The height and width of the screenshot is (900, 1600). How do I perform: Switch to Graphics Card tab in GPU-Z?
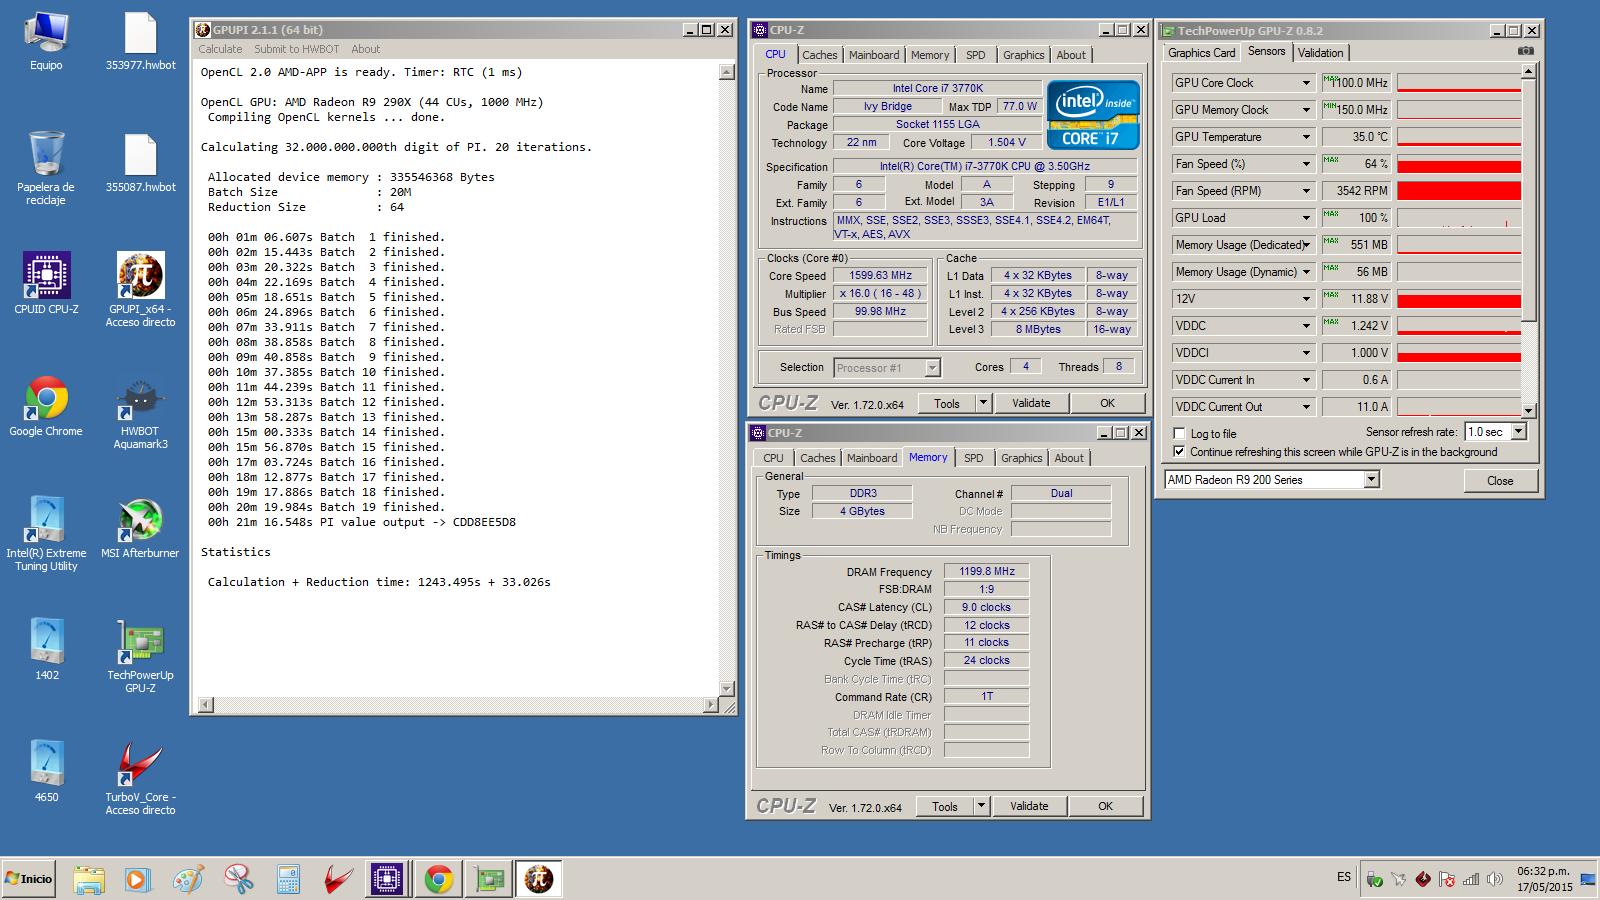click(x=1202, y=53)
